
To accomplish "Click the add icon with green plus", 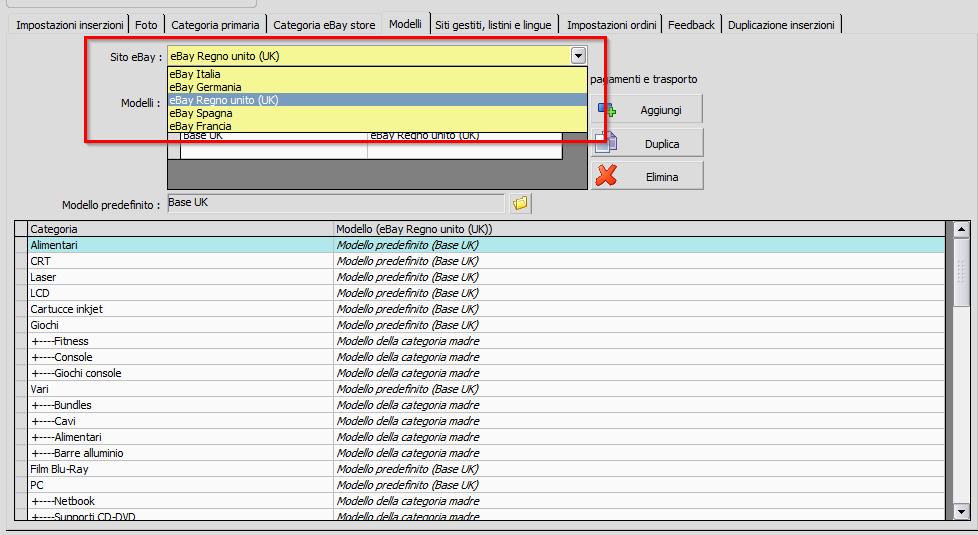I will [x=607, y=110].
